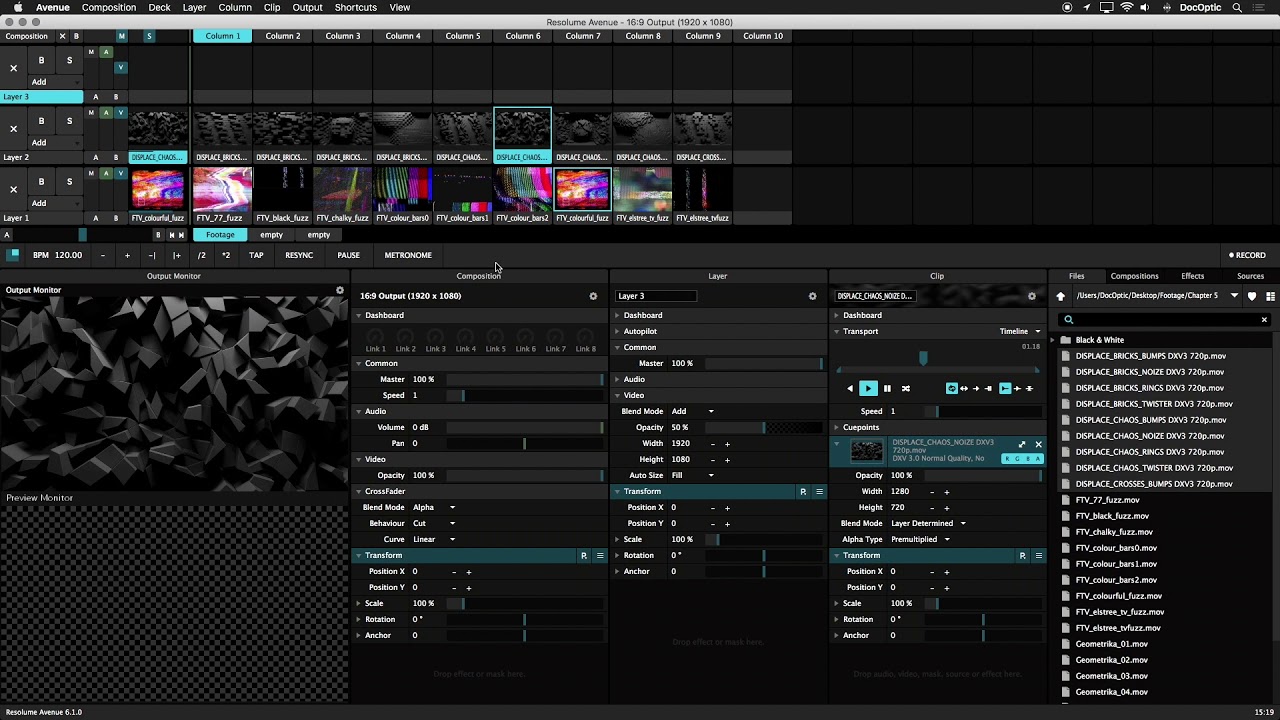1280x720 pixels.
Task: Play the clip forward in the Transport section
Action: click(x=868, y=388)
